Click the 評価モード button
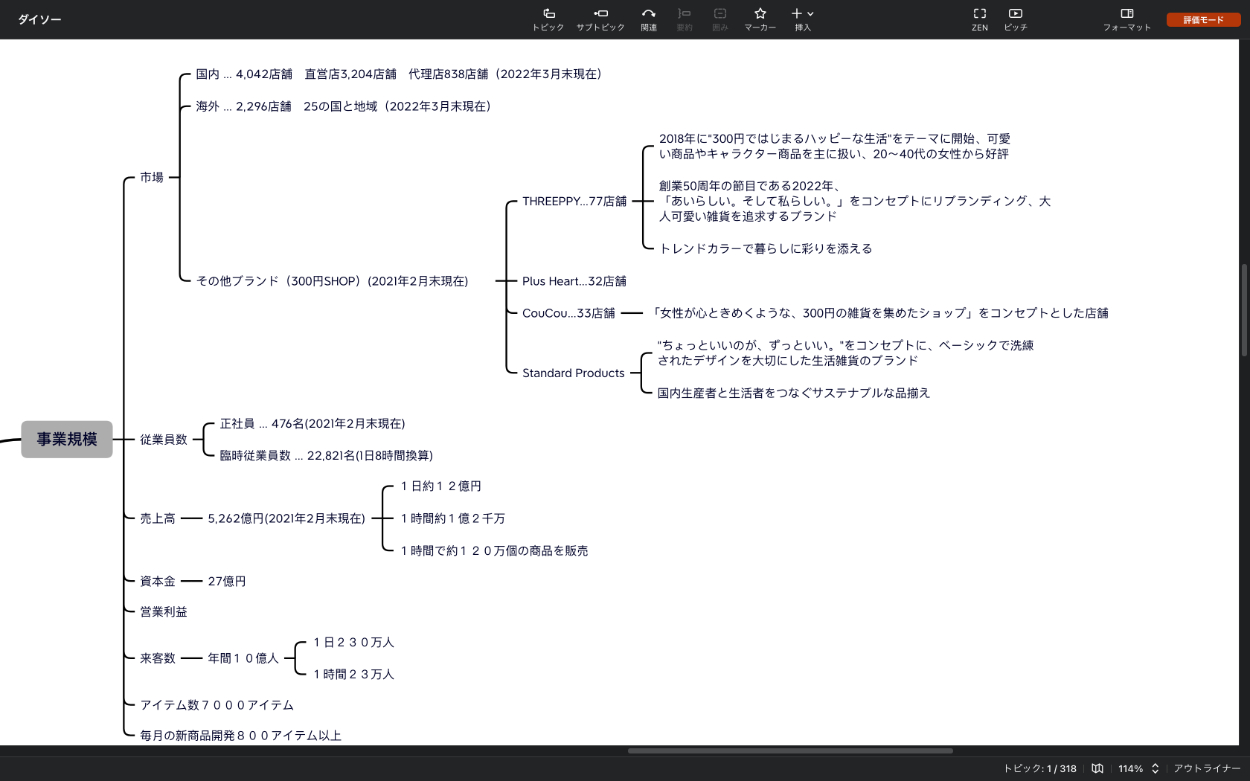Screen dimensions: 1250x781 pos(1203,20)
